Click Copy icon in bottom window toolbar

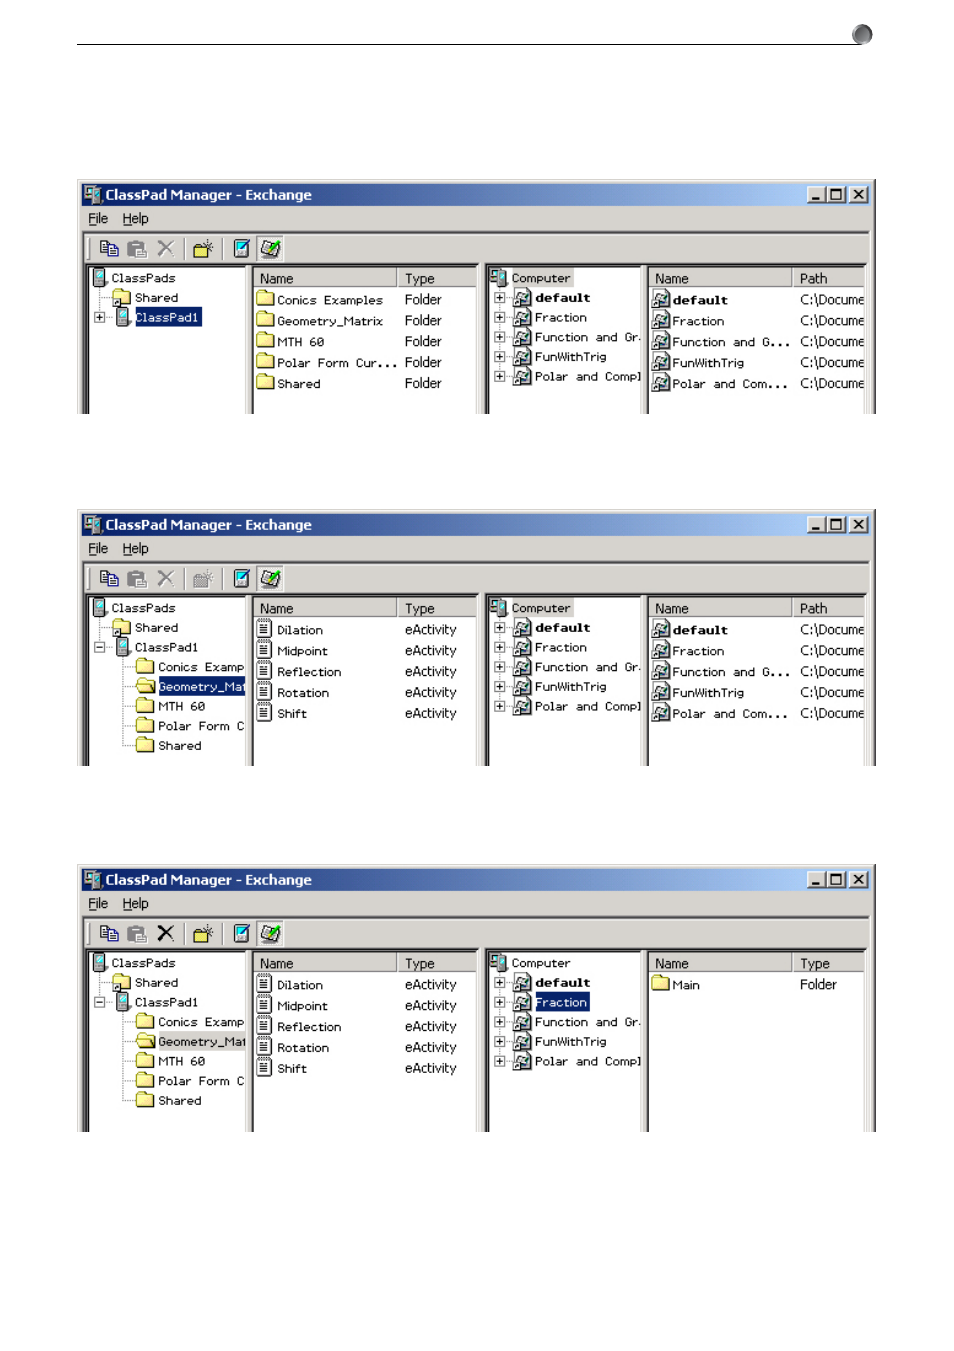(109, 934)
